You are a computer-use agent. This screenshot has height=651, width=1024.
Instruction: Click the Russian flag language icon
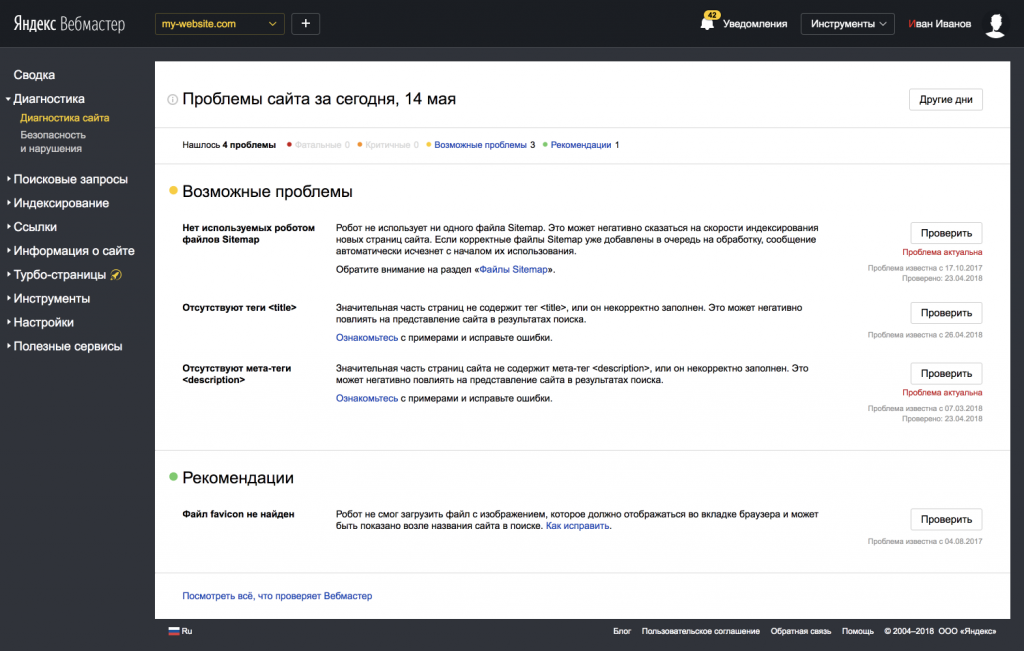tap(173, 631)
